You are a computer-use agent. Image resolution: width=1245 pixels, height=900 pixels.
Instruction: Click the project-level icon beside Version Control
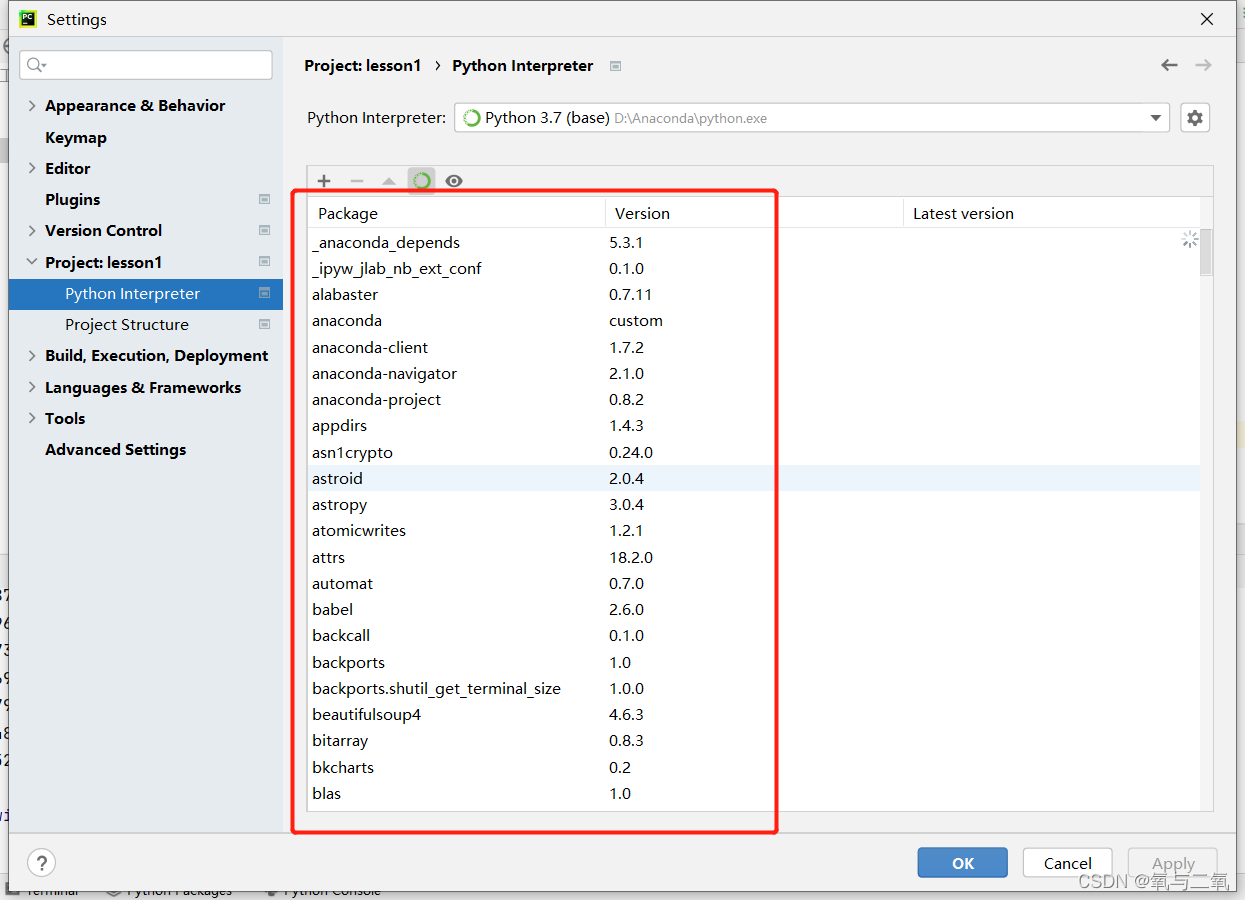[264, 231]
